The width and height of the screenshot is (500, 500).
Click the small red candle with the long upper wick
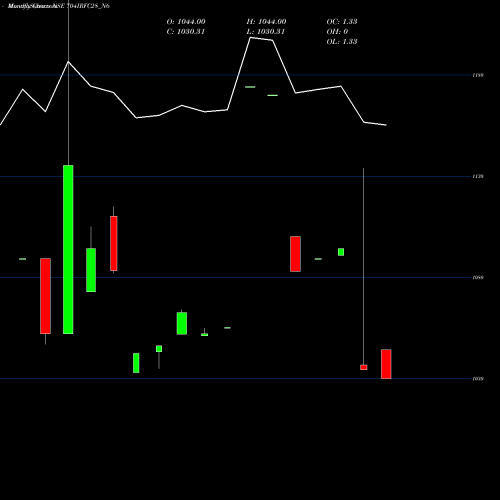tap(364, 367)
